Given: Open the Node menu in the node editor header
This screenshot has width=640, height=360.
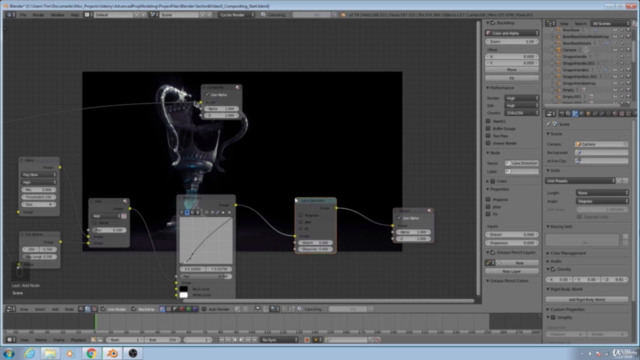Looking at the screenshot, I should 69,309.
